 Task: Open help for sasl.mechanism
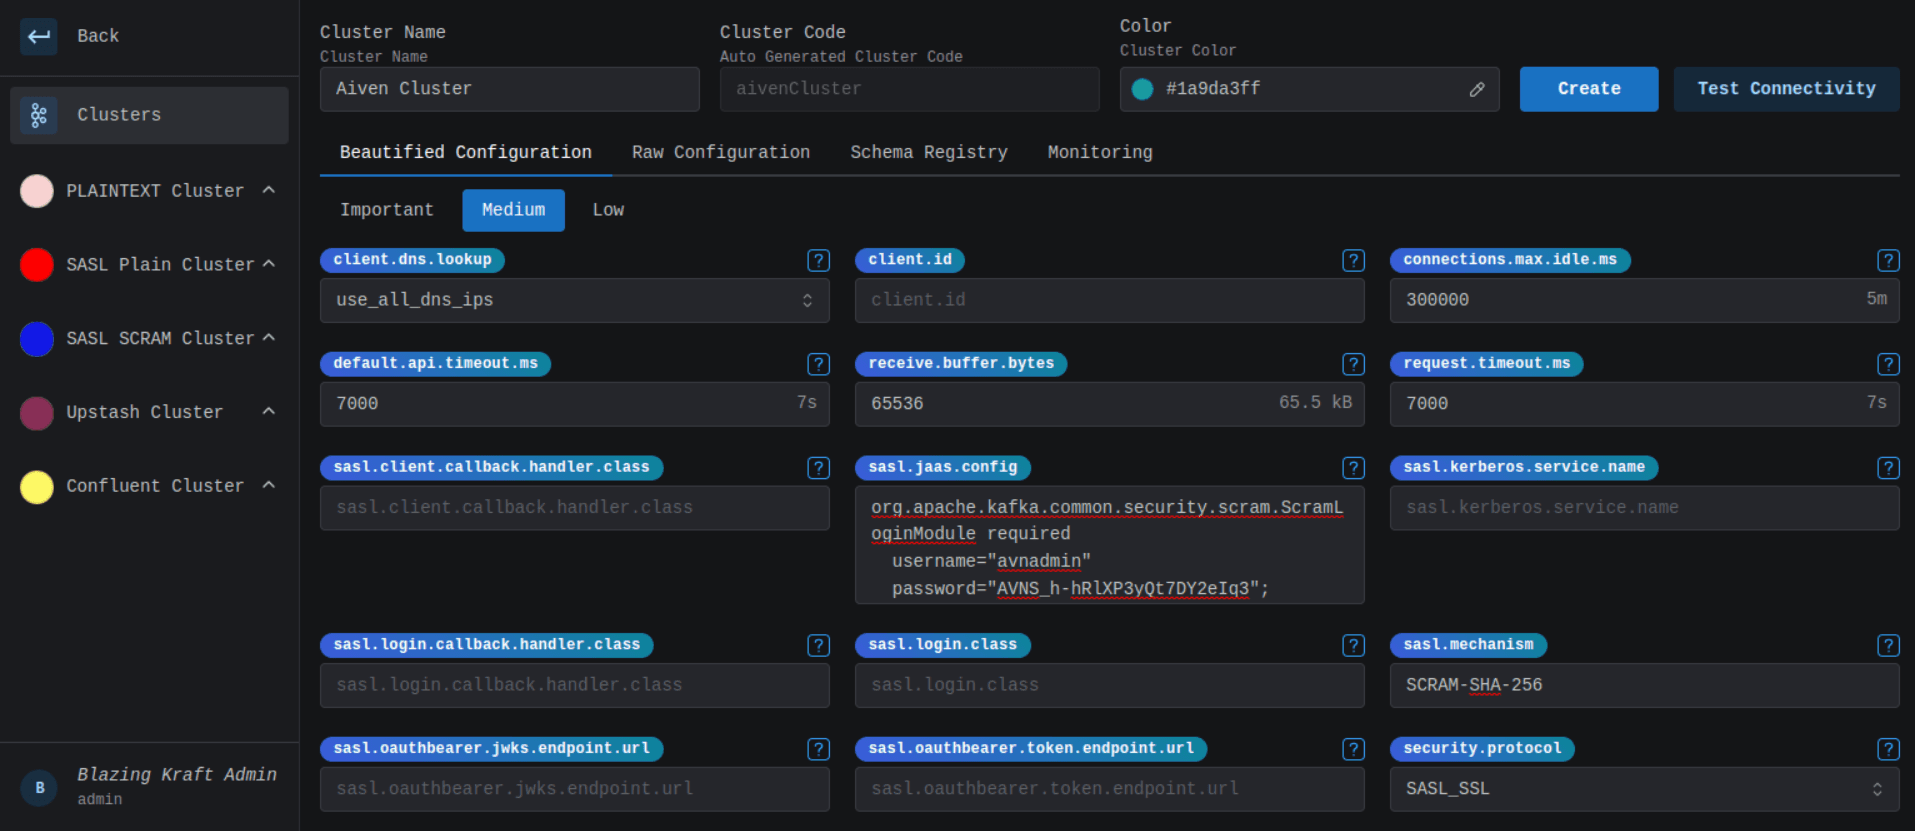1888,645
